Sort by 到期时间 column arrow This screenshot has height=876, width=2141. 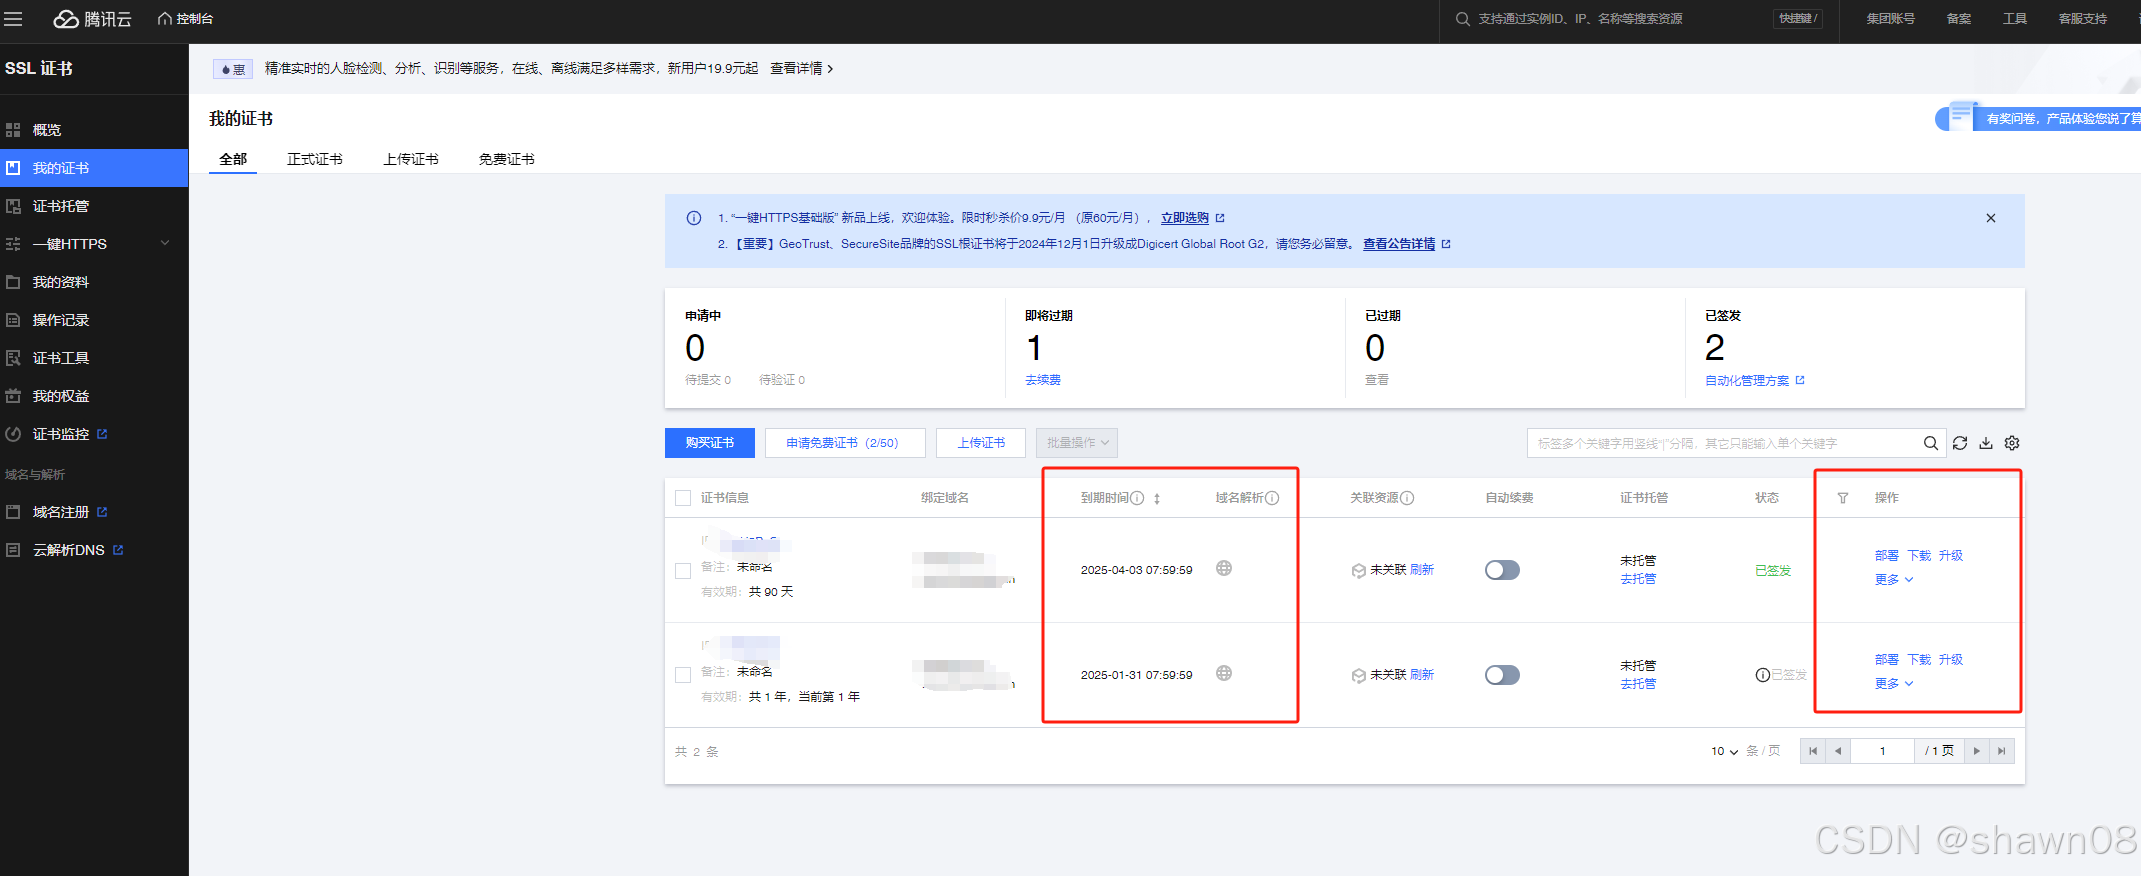point(1157,498)
